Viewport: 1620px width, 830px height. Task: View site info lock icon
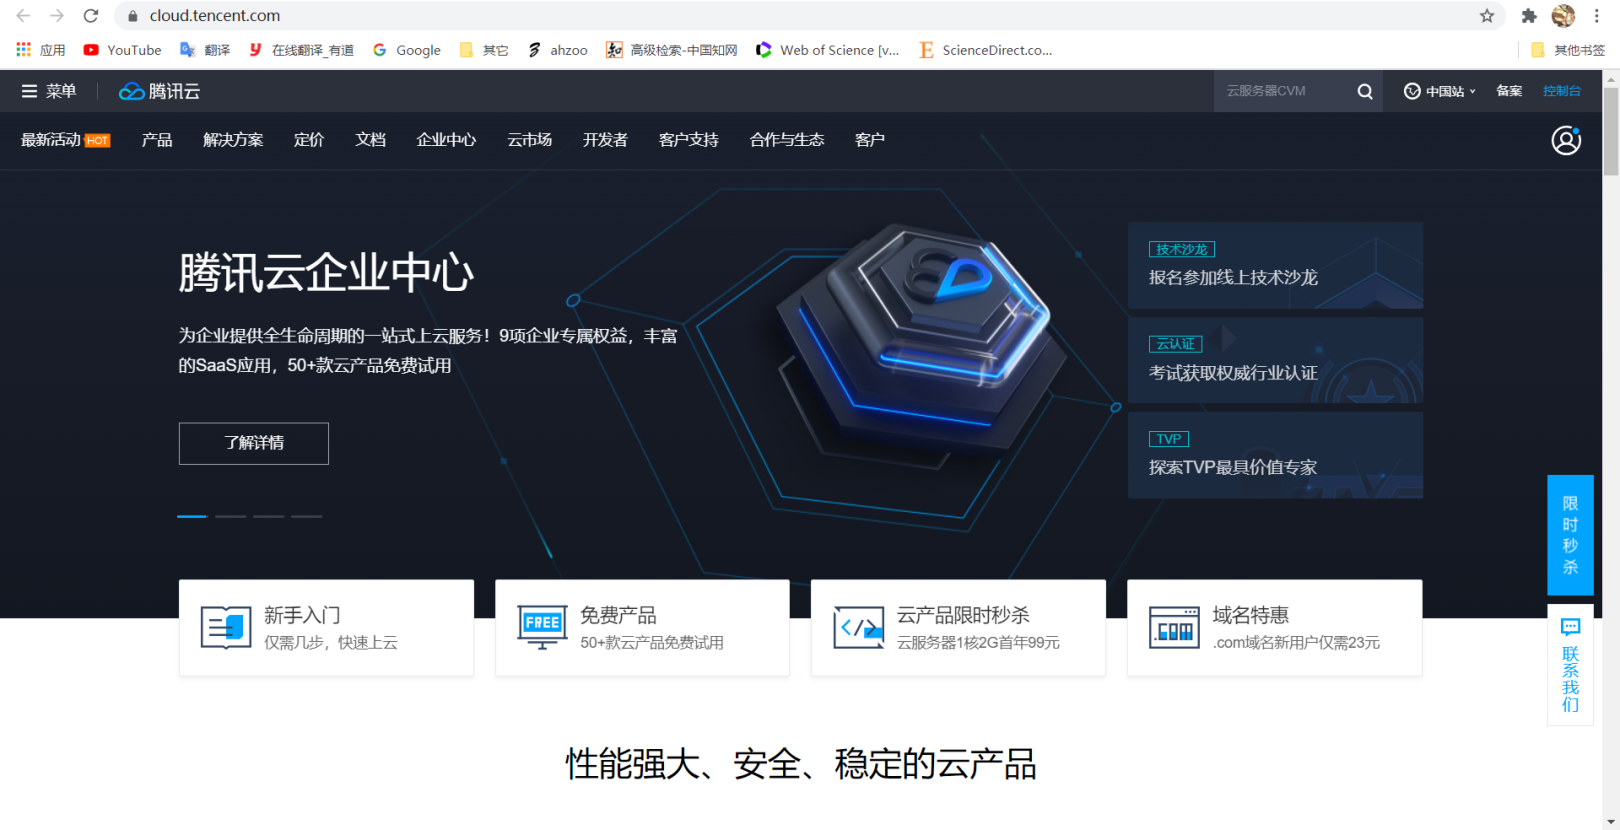point(132,16)
